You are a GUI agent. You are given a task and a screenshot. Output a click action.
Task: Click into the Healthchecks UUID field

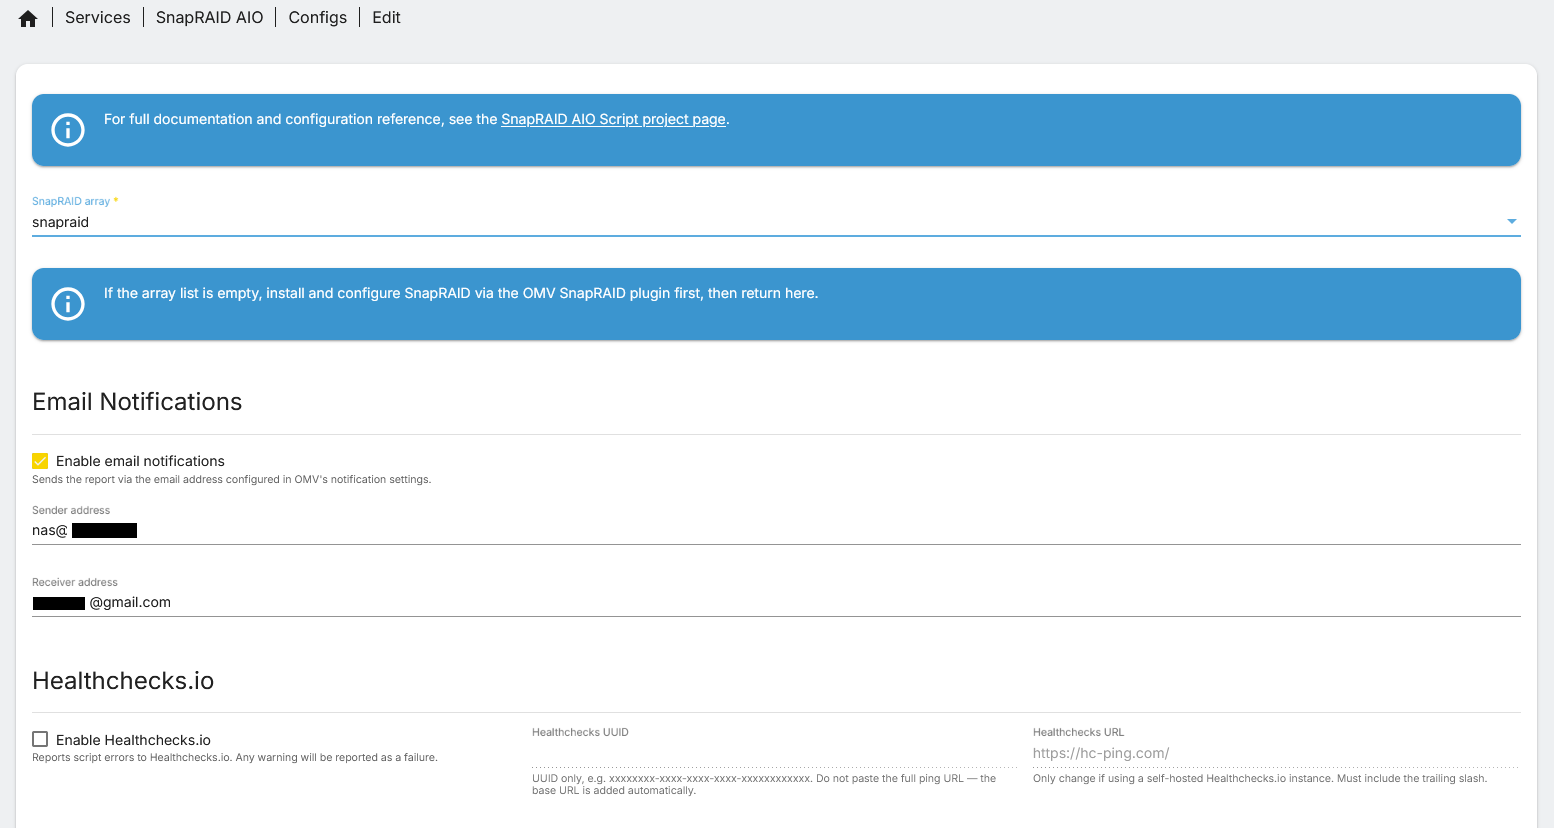[x=774, y=754]
